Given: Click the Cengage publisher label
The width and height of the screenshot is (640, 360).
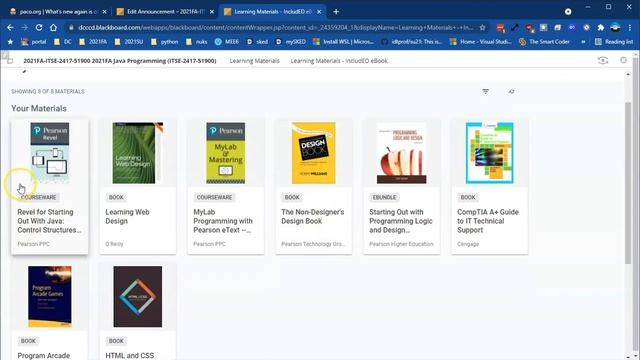Looking at the screenshot, I should 468,244.
